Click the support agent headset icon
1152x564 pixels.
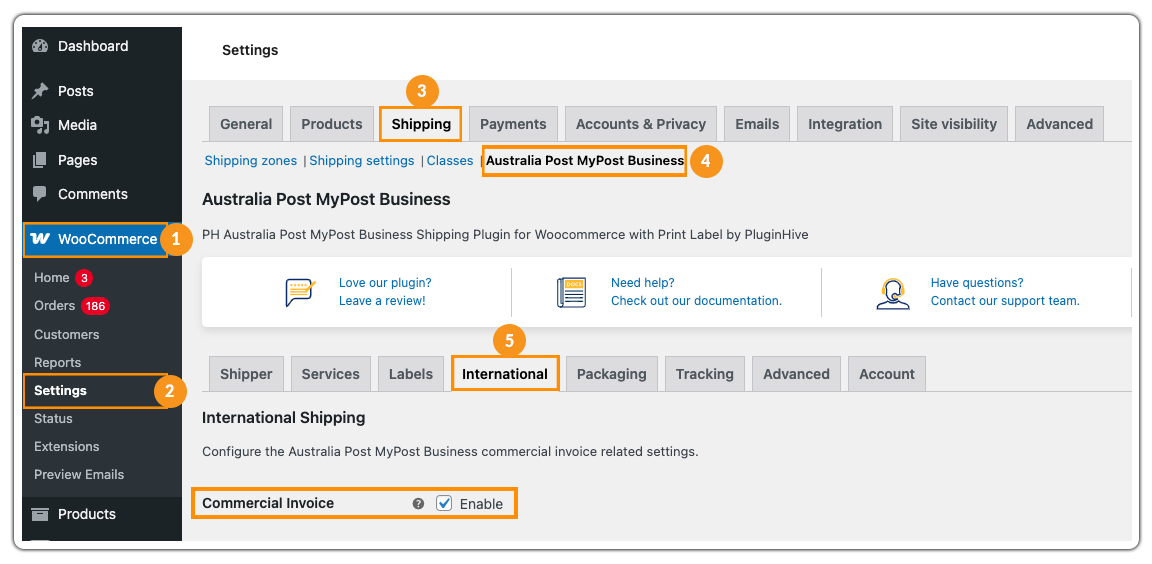[893, 294]
